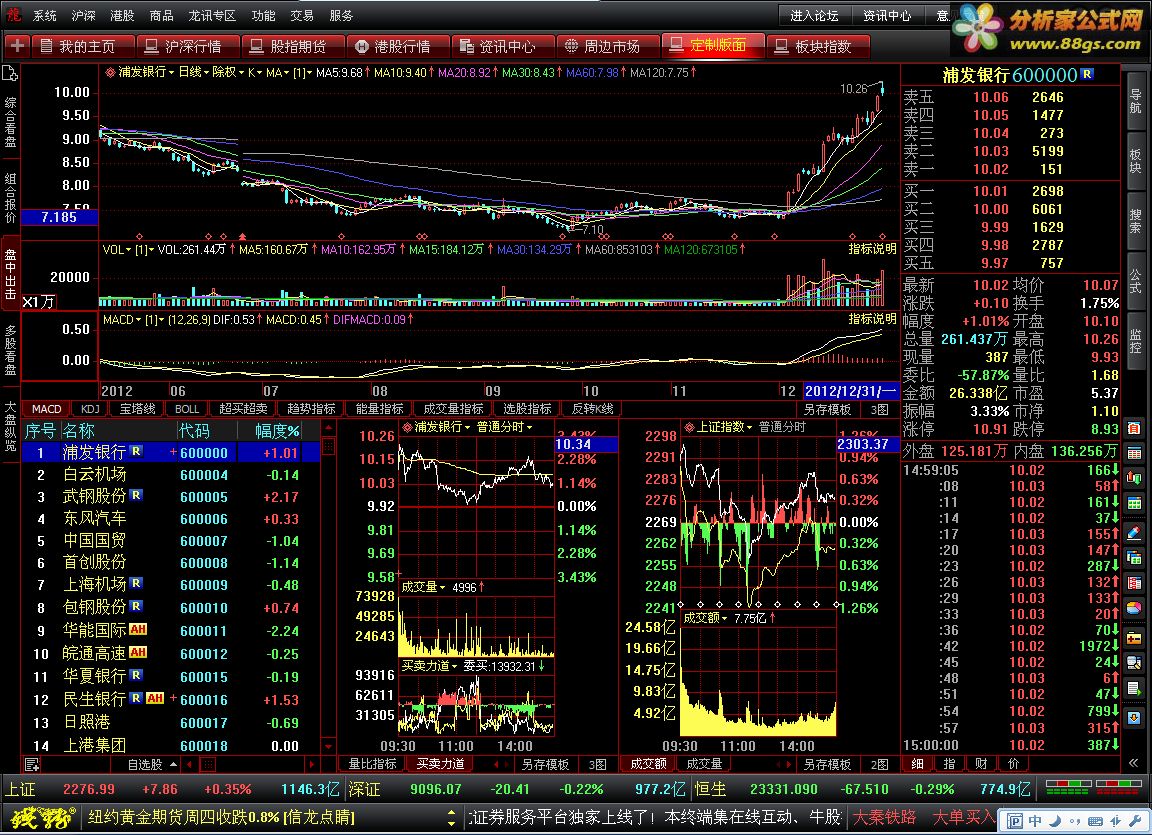
Task: Click the keyboard icon in IME bar
Action: 1094,820
